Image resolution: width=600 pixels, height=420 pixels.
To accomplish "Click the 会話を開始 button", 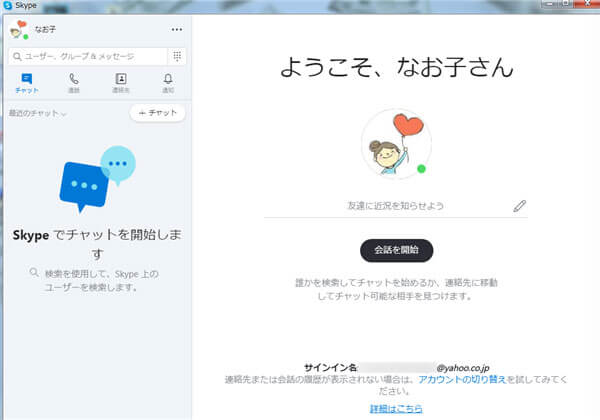I will point(396,251).
